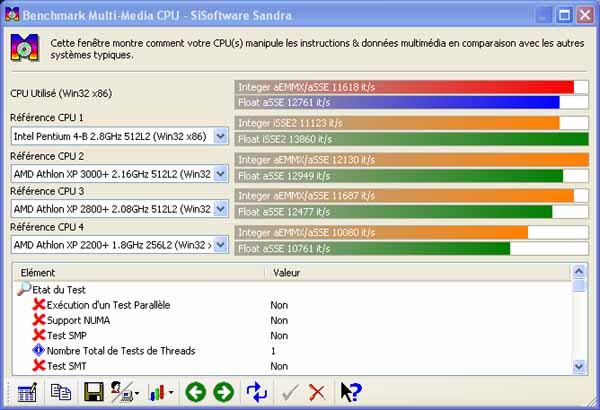Click the Valeur column header
Viewport: 600px width, 410px height.
(x=418, y=273)
